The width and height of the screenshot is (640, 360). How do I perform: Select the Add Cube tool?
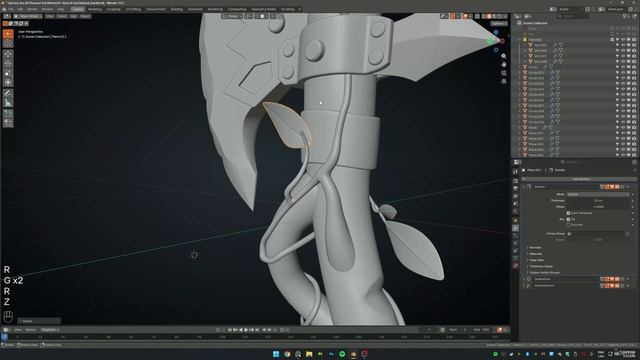(8, 113)
